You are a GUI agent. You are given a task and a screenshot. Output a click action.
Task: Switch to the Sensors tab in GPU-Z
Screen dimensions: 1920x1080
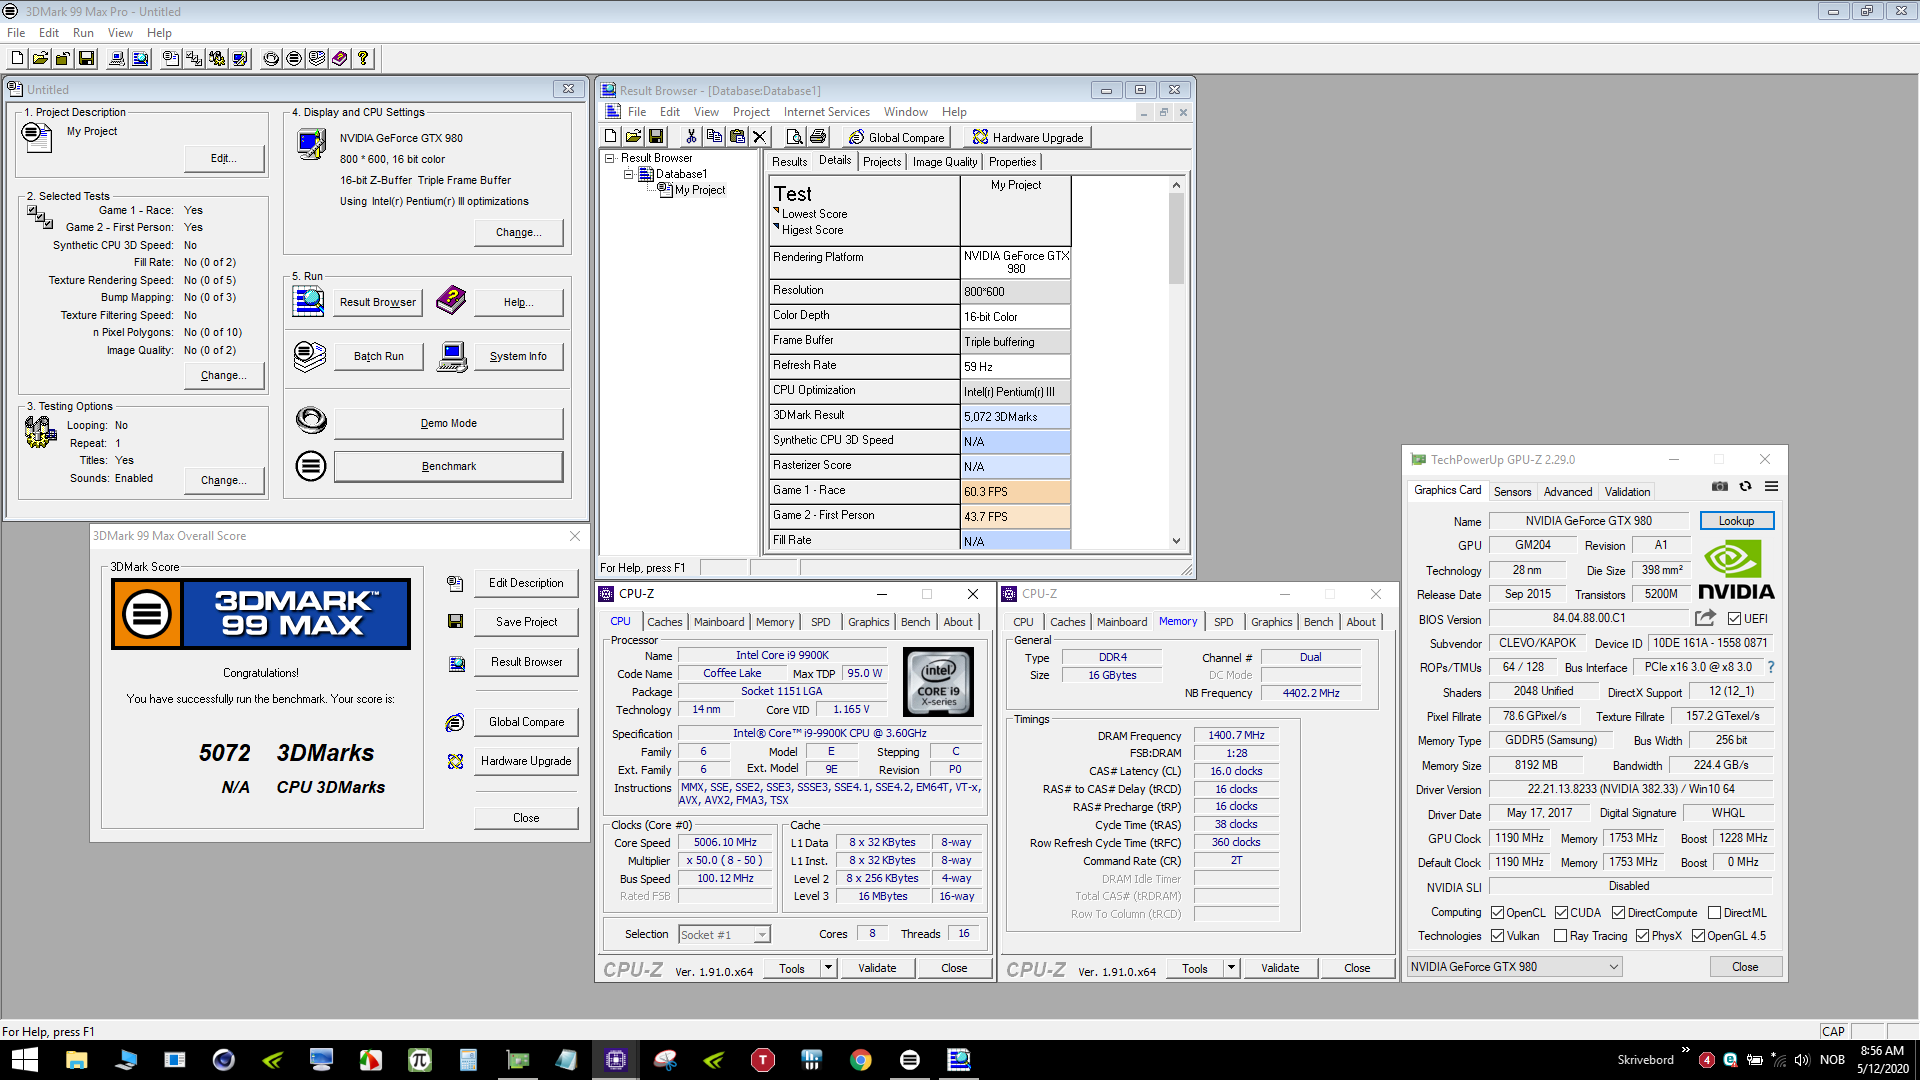tap(1512, 492)
